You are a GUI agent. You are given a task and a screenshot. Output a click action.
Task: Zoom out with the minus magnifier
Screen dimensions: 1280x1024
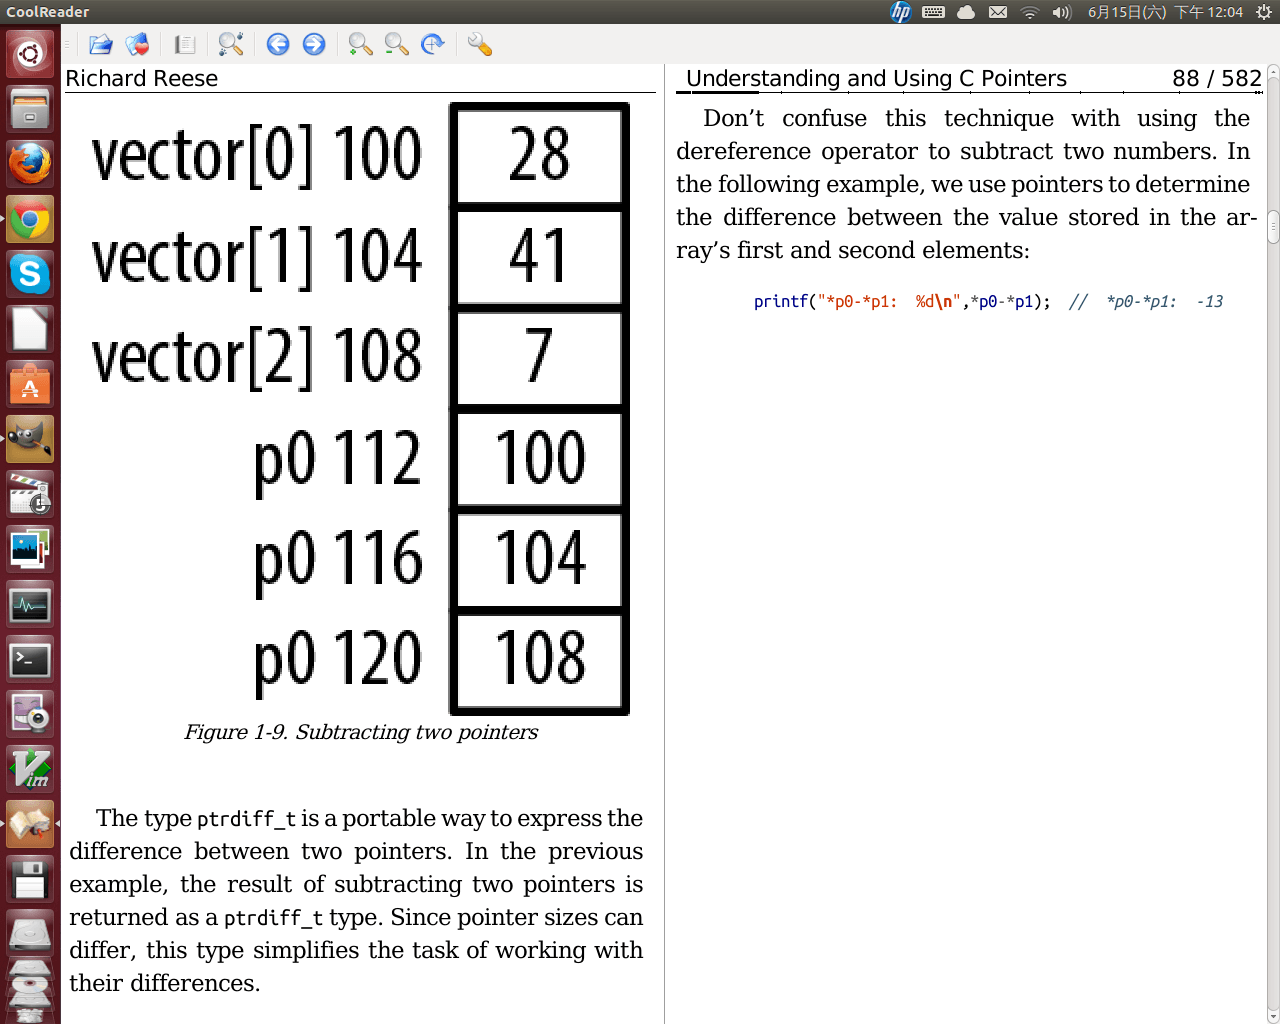396,44
